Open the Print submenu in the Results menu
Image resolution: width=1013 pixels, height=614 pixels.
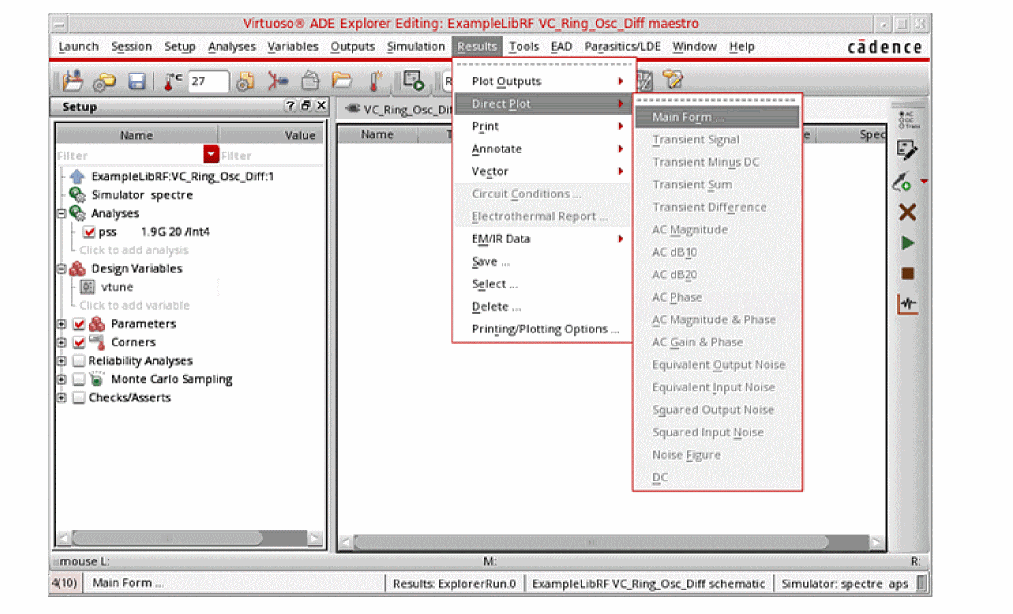(x=544, y=126)
